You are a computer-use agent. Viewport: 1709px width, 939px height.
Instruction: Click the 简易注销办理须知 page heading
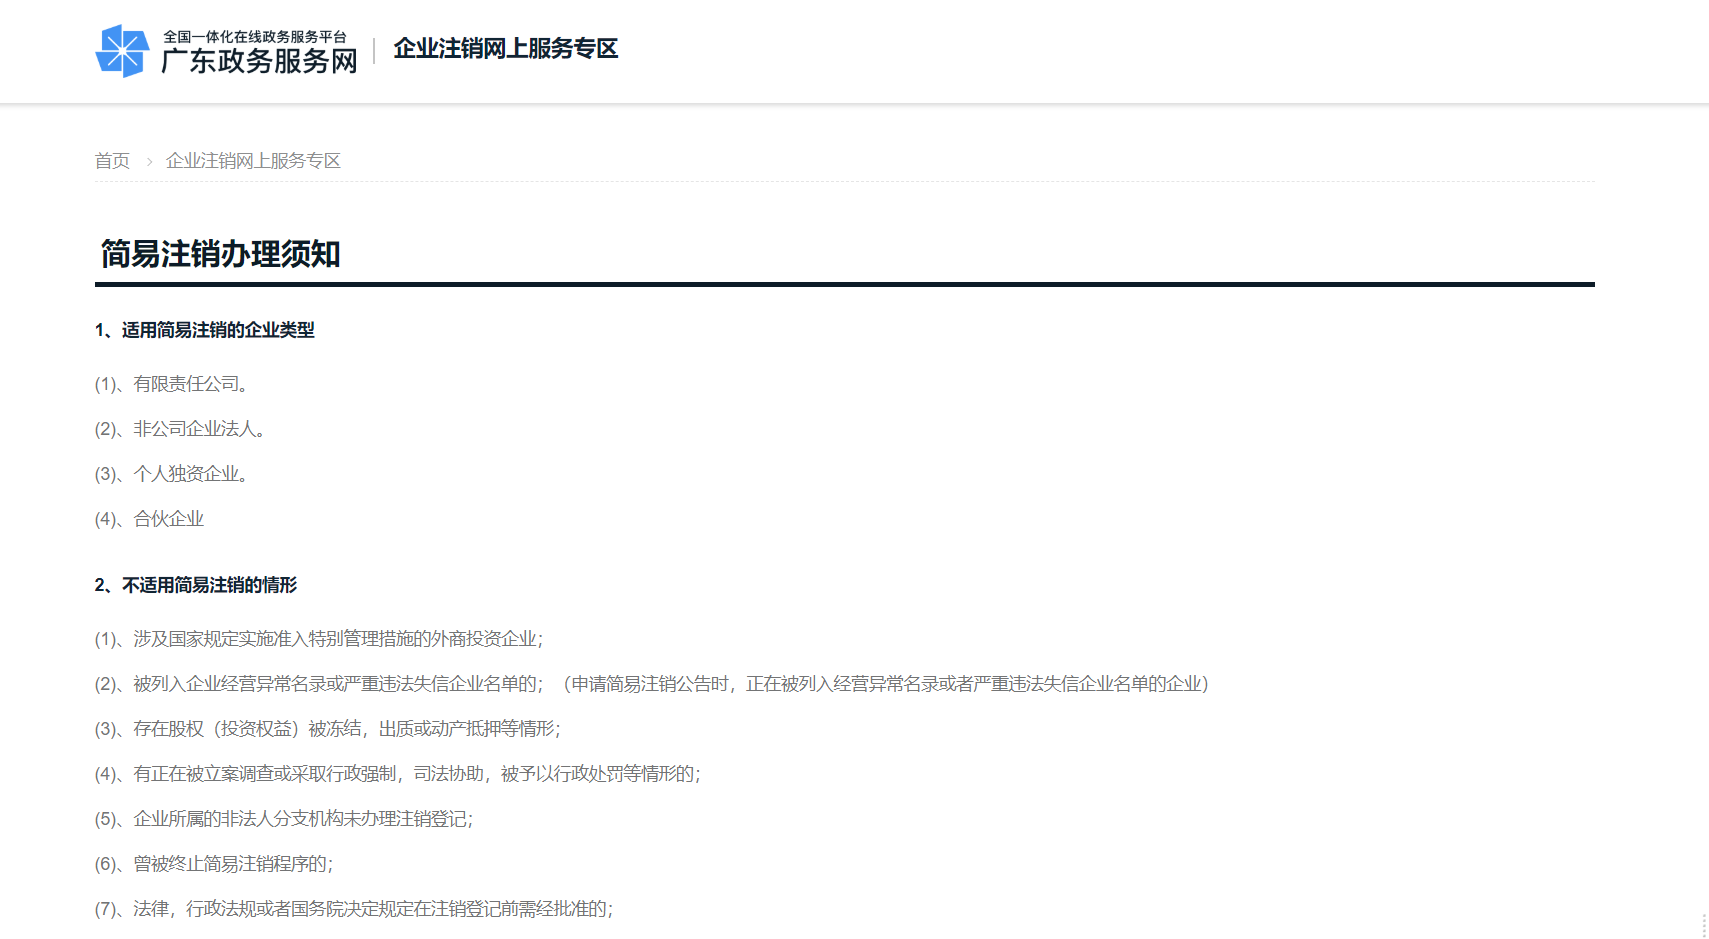220,254
